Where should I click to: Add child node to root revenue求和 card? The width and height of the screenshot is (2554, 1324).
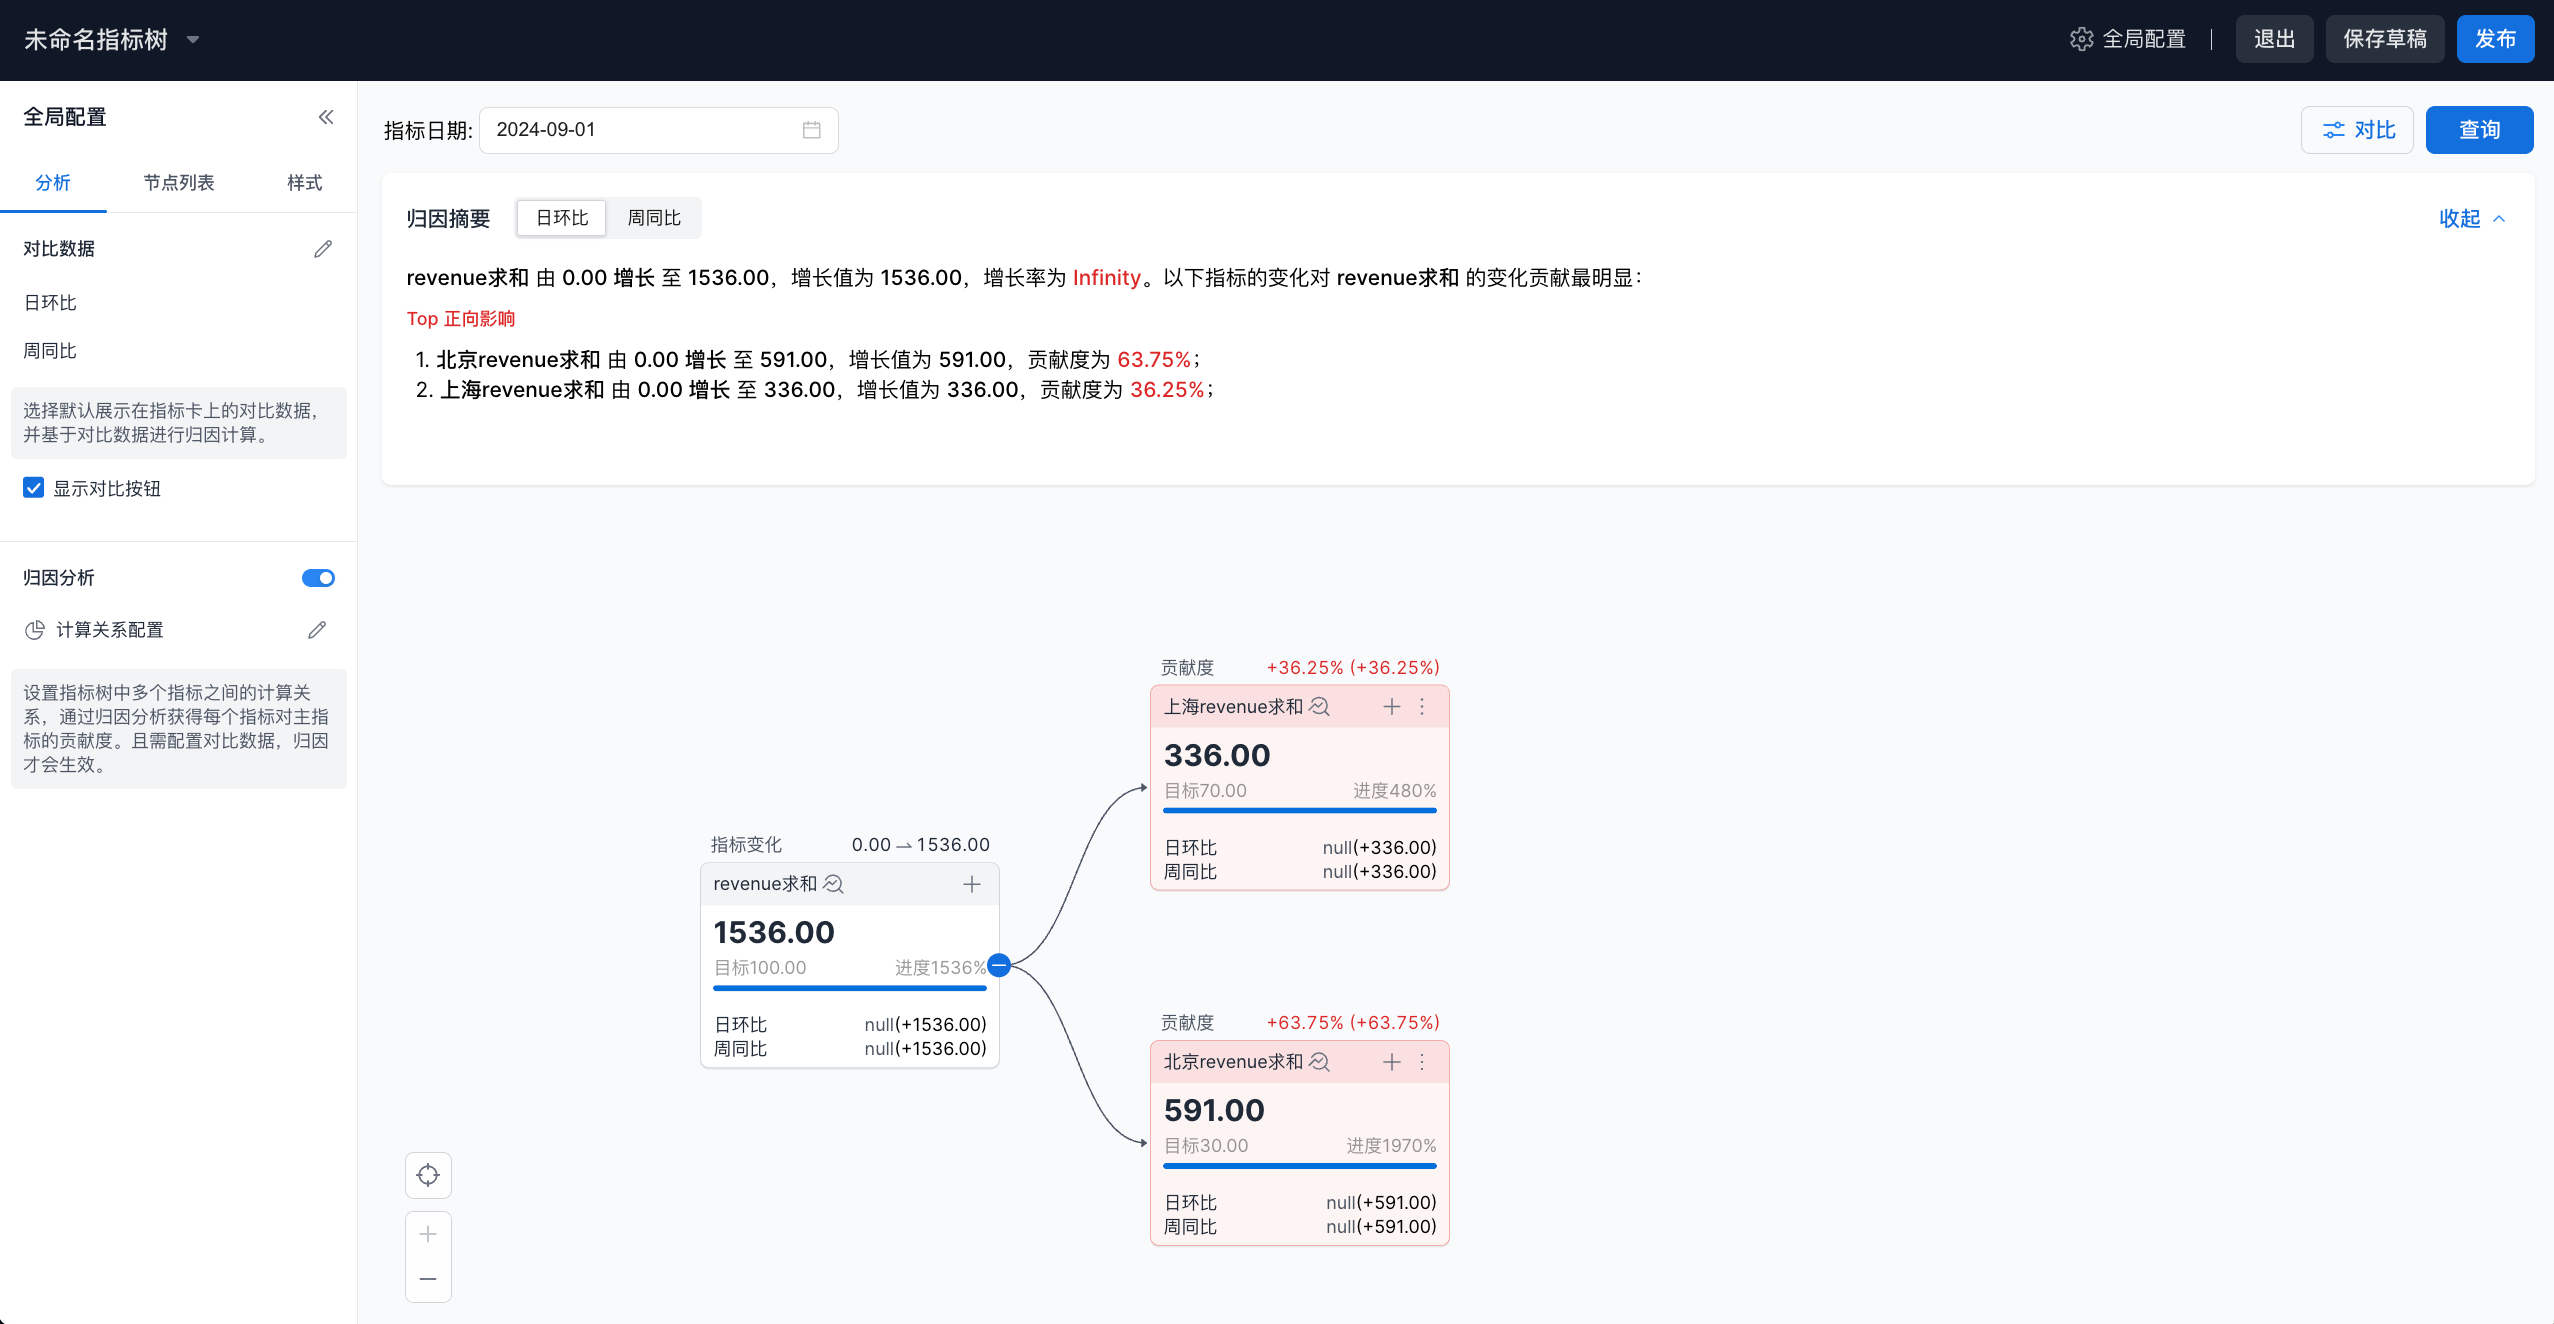tap(971, 884)
